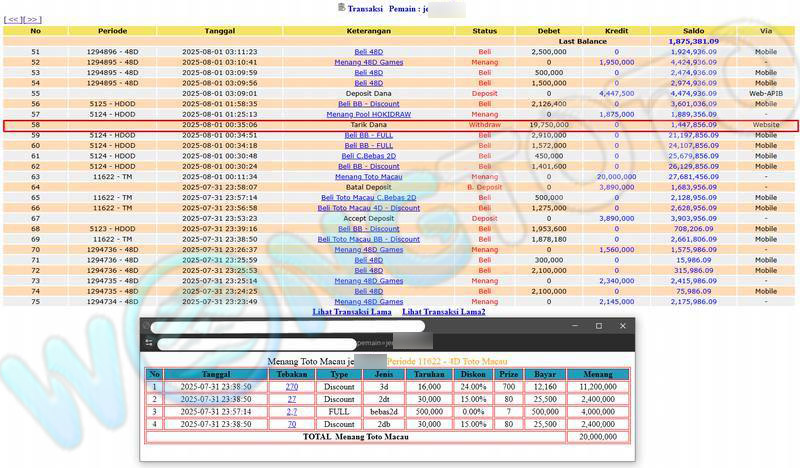Click Website via cell in row 58
Viewport: 800px width, 468px height.
pos(766,125)
